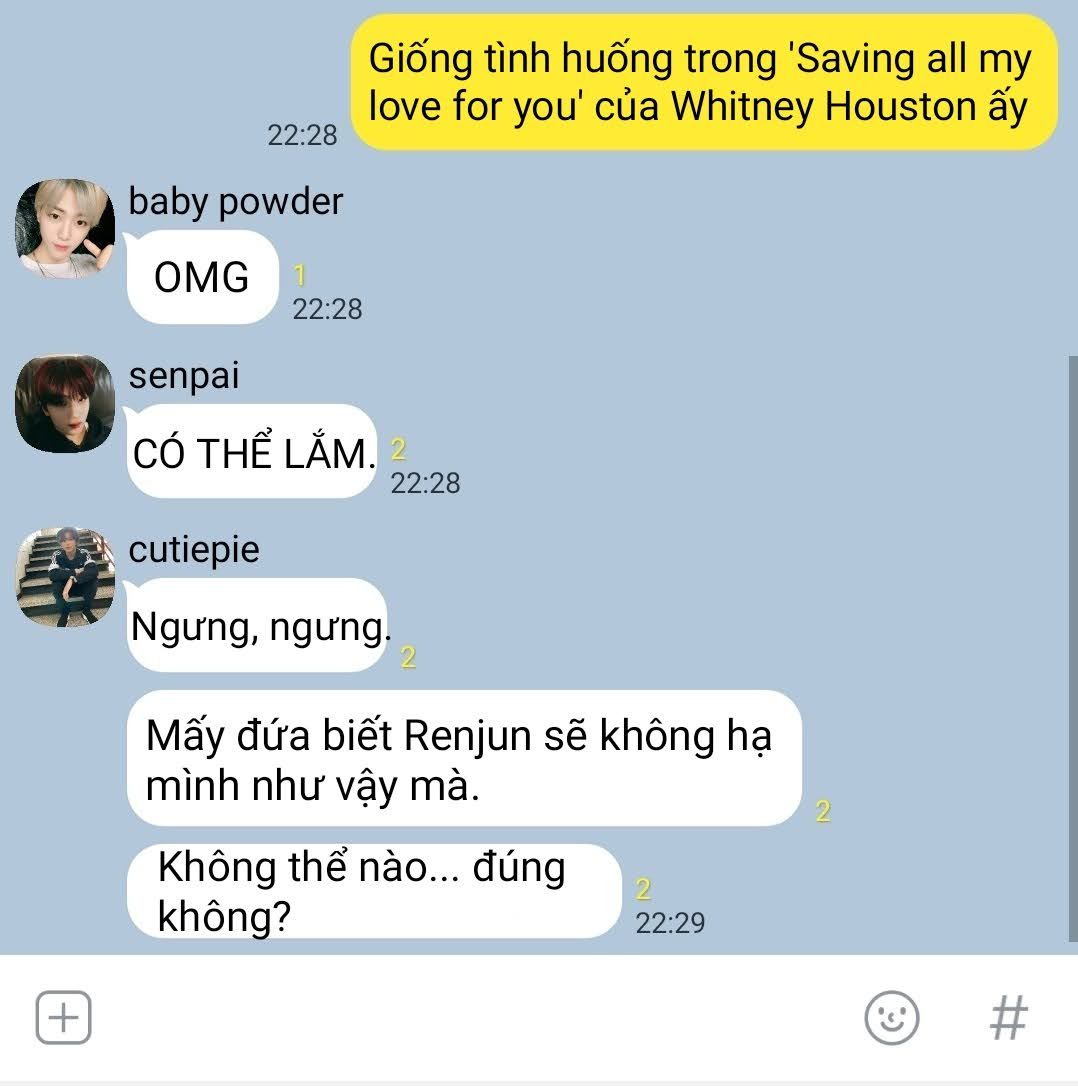Tap the hashtag search icon
Image resolution: width=1078 pixels, height=1086 pixels.
point(1009,1017)
